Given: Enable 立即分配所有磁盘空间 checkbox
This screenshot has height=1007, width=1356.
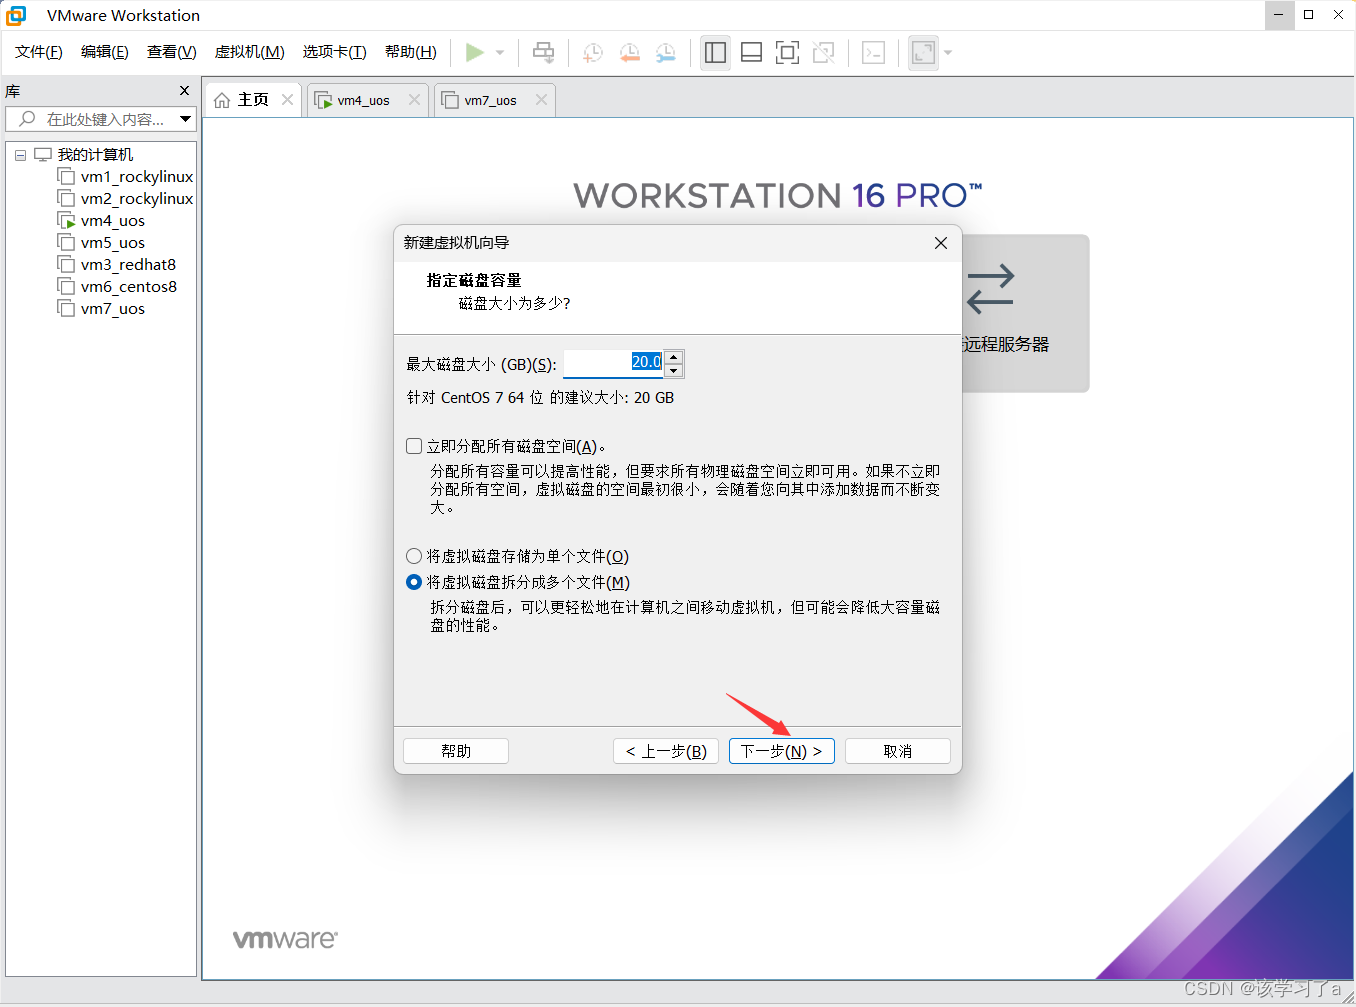Looking at the screenshot, I should pos(414,446).
